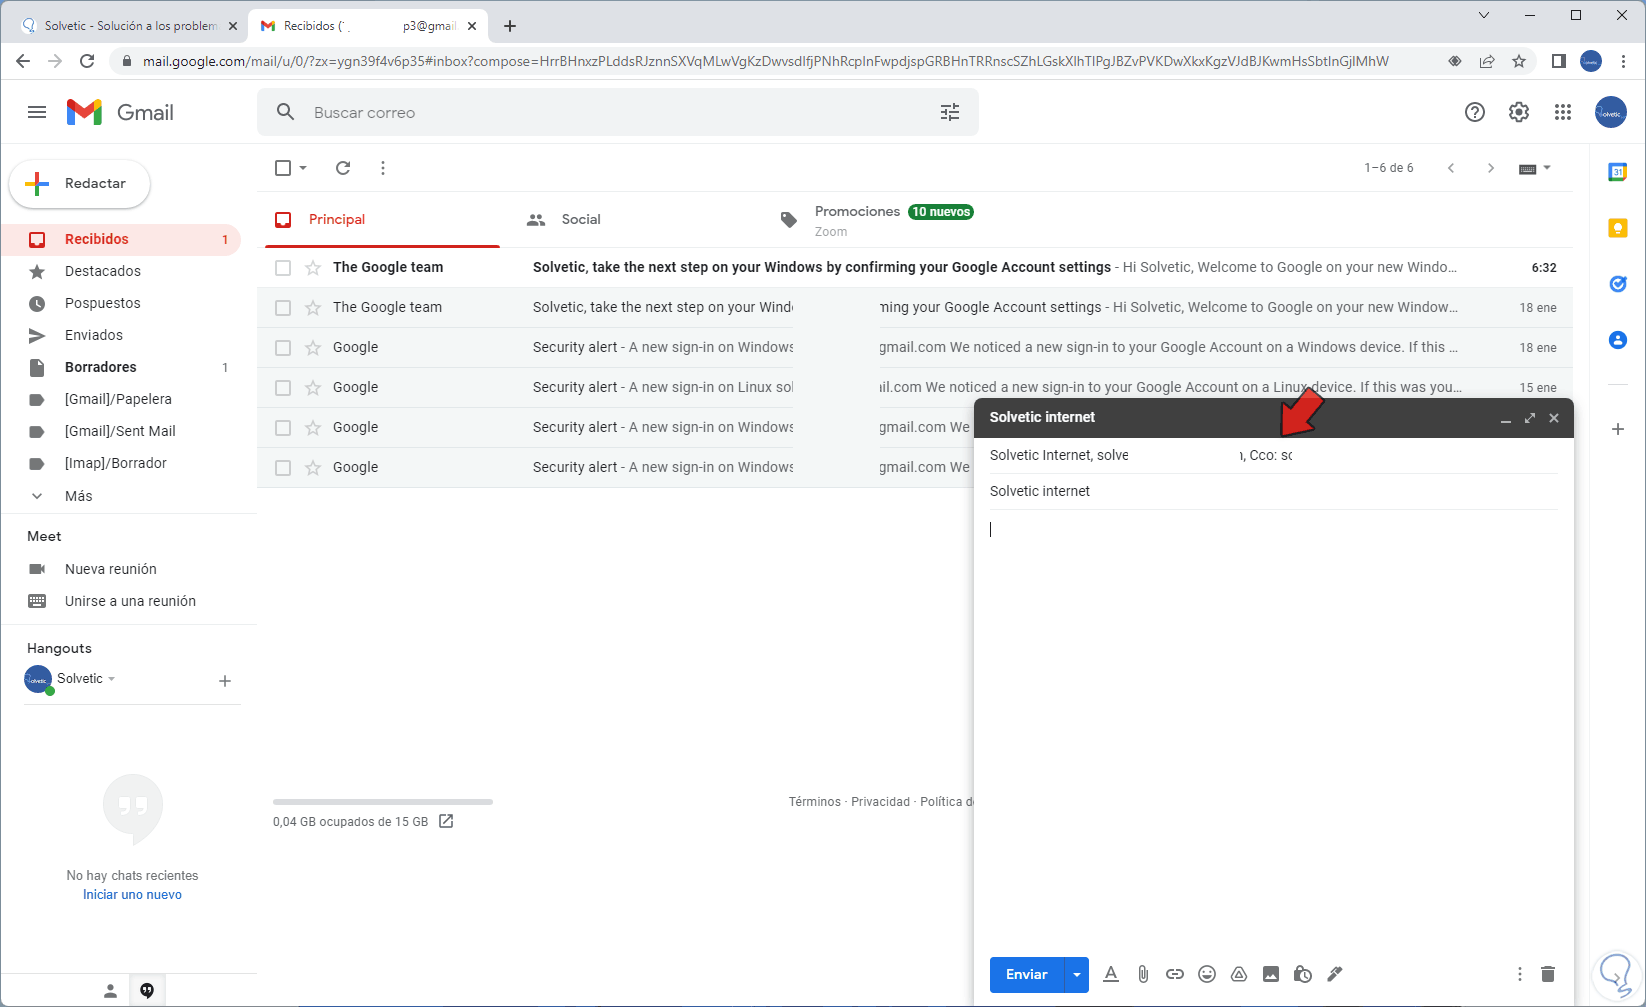1646x1007 pixels.
Task: Open the Enviados folder
Action: click(121, 335)
